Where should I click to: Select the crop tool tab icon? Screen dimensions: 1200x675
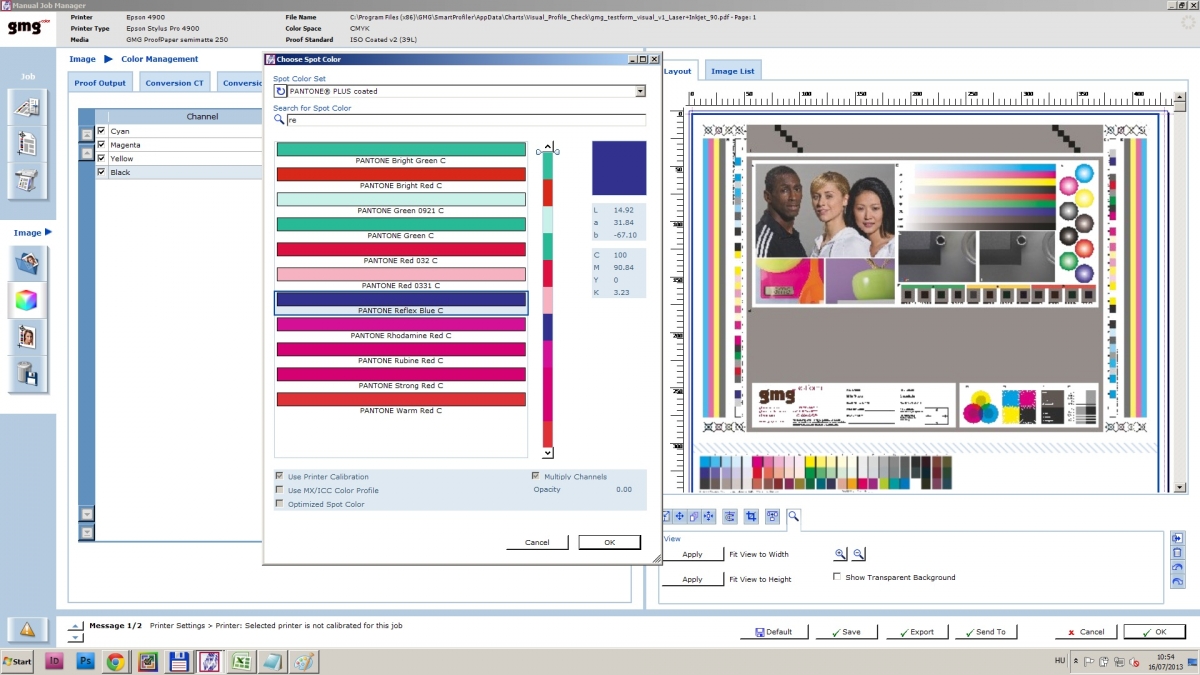751,516
